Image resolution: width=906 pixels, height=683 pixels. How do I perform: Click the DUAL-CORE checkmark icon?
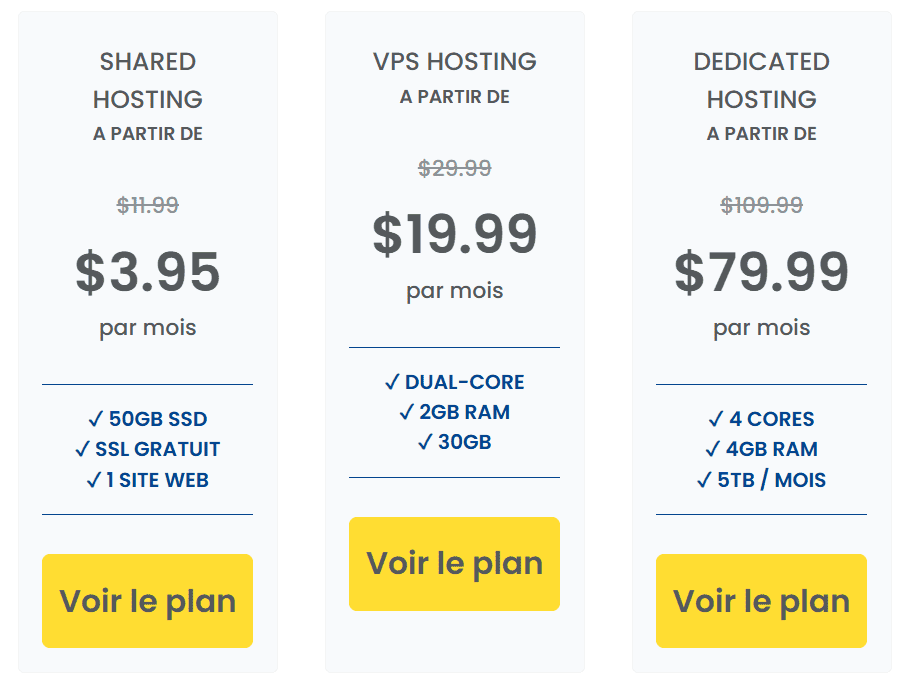(392, 382)
